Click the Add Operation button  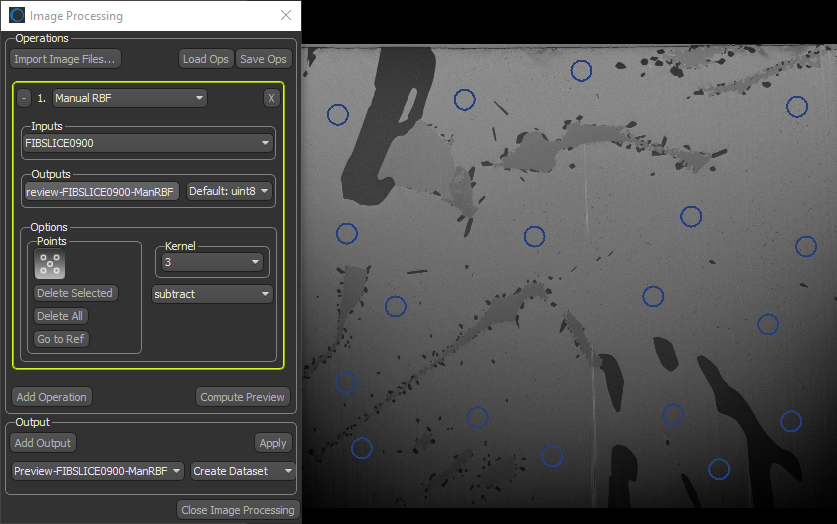click(52, 397)
